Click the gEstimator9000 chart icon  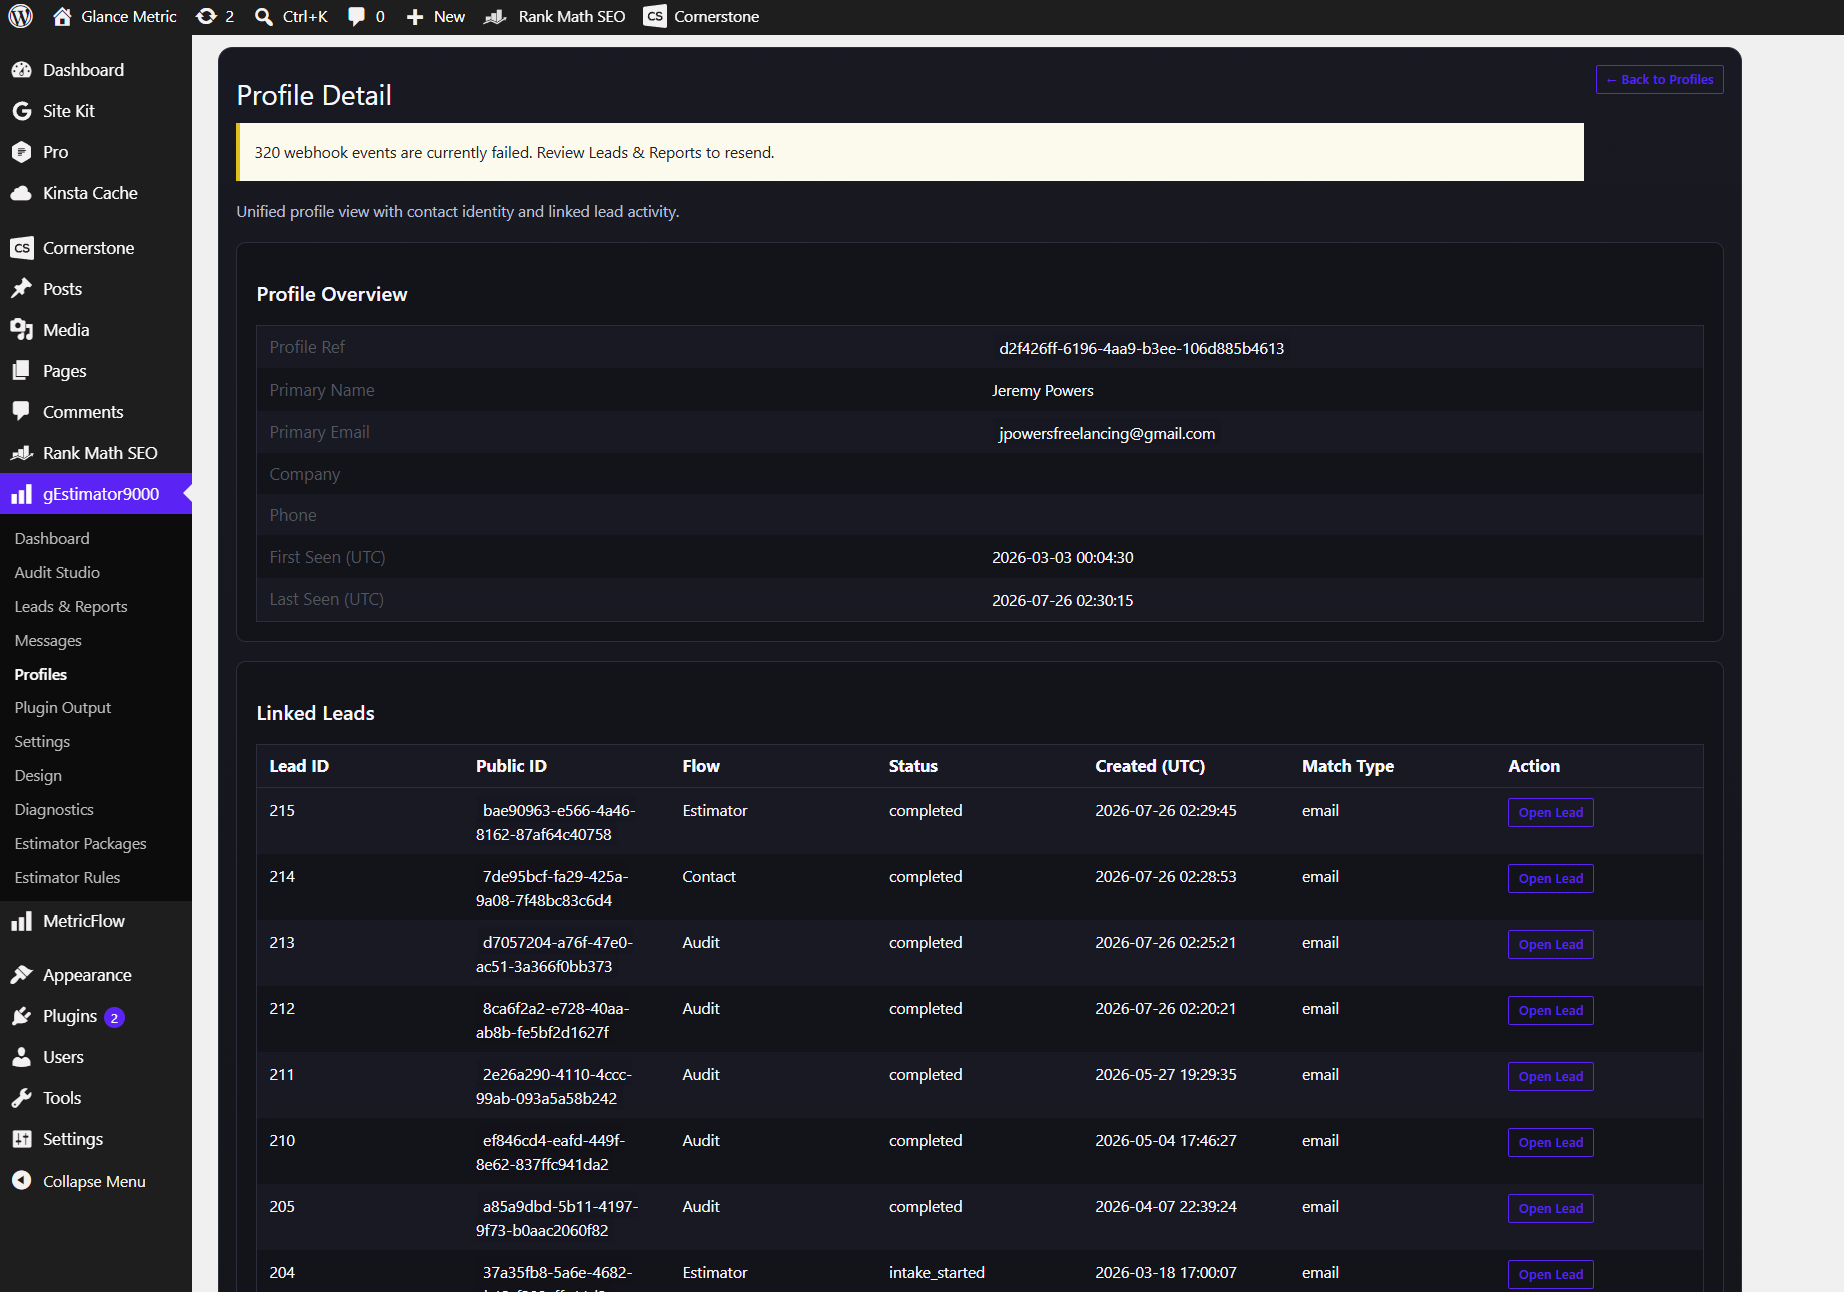tap(21, 494)
